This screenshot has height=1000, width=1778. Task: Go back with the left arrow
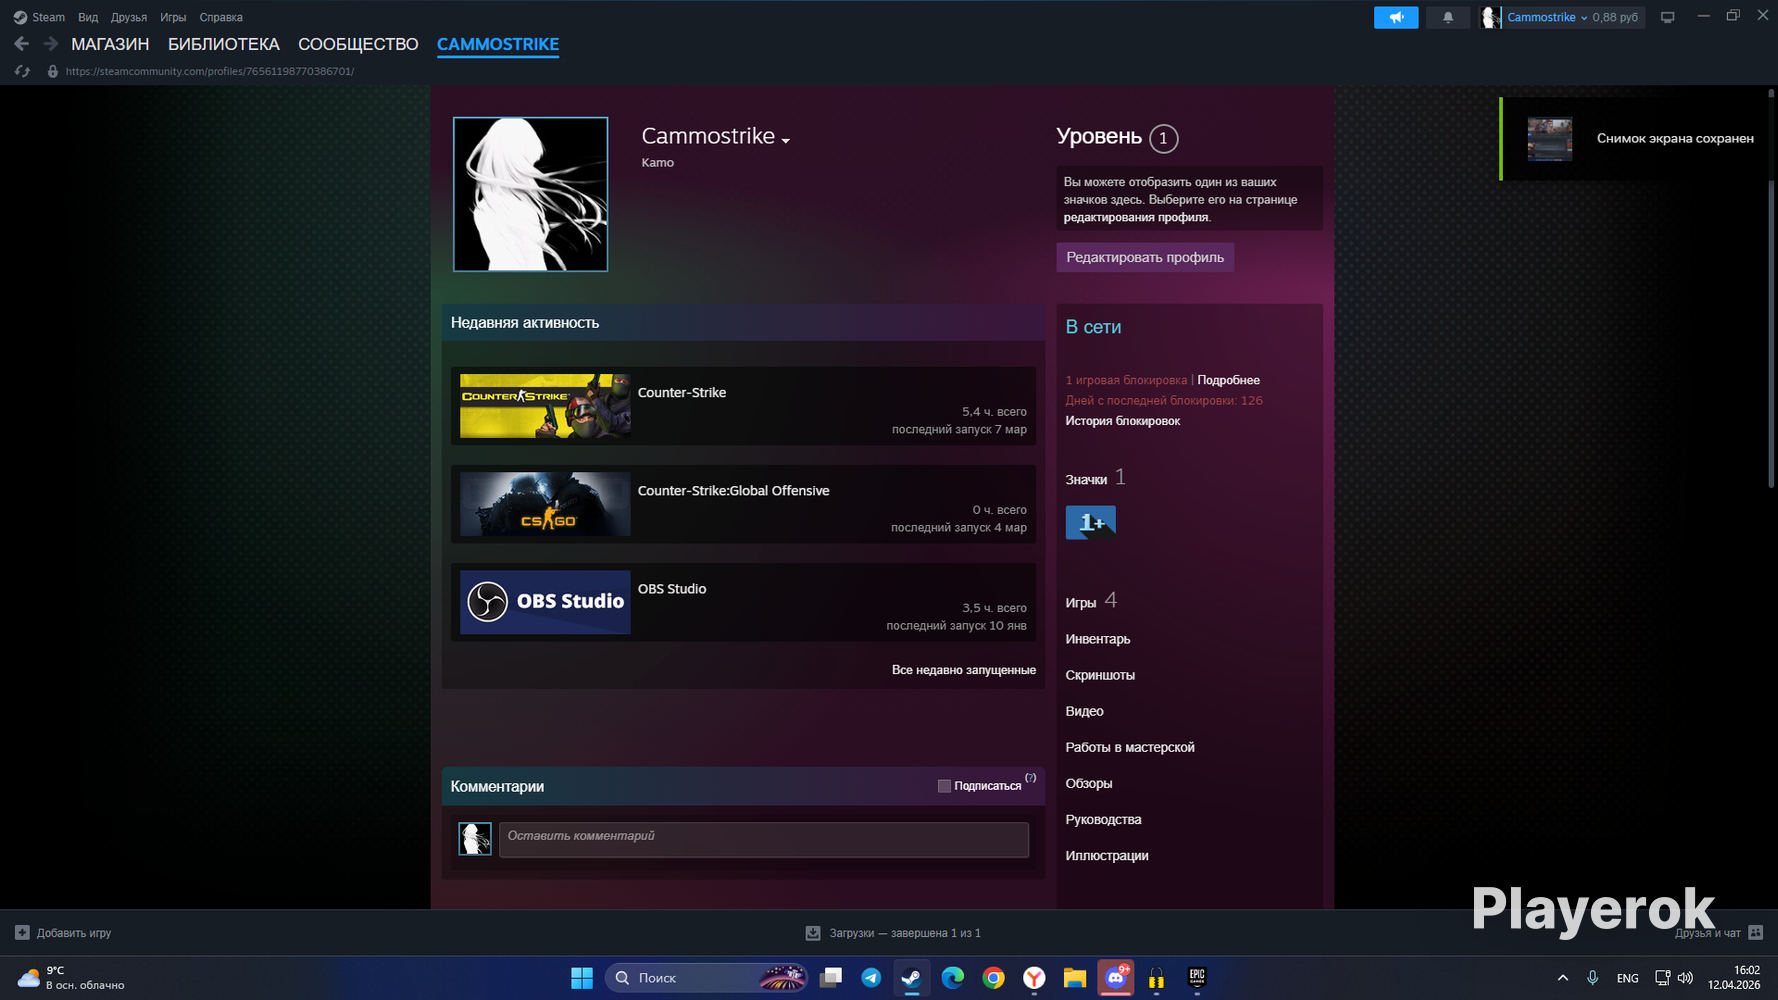pyautogui.click(x=21, y=44)
